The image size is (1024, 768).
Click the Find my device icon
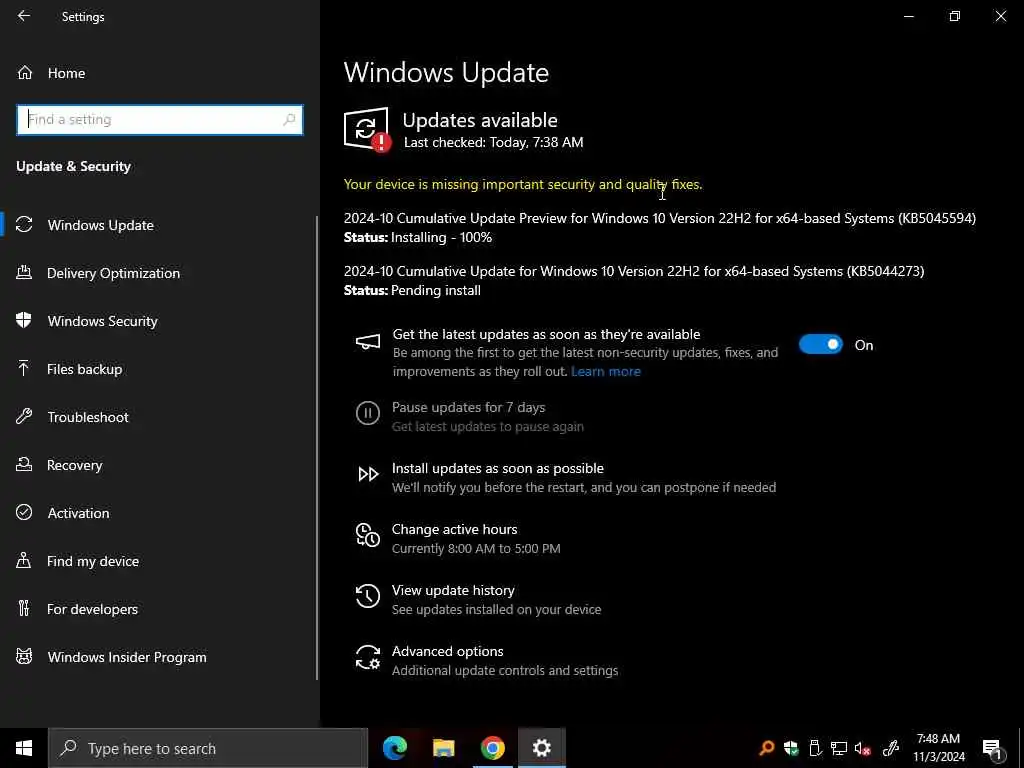pos(24,560)
